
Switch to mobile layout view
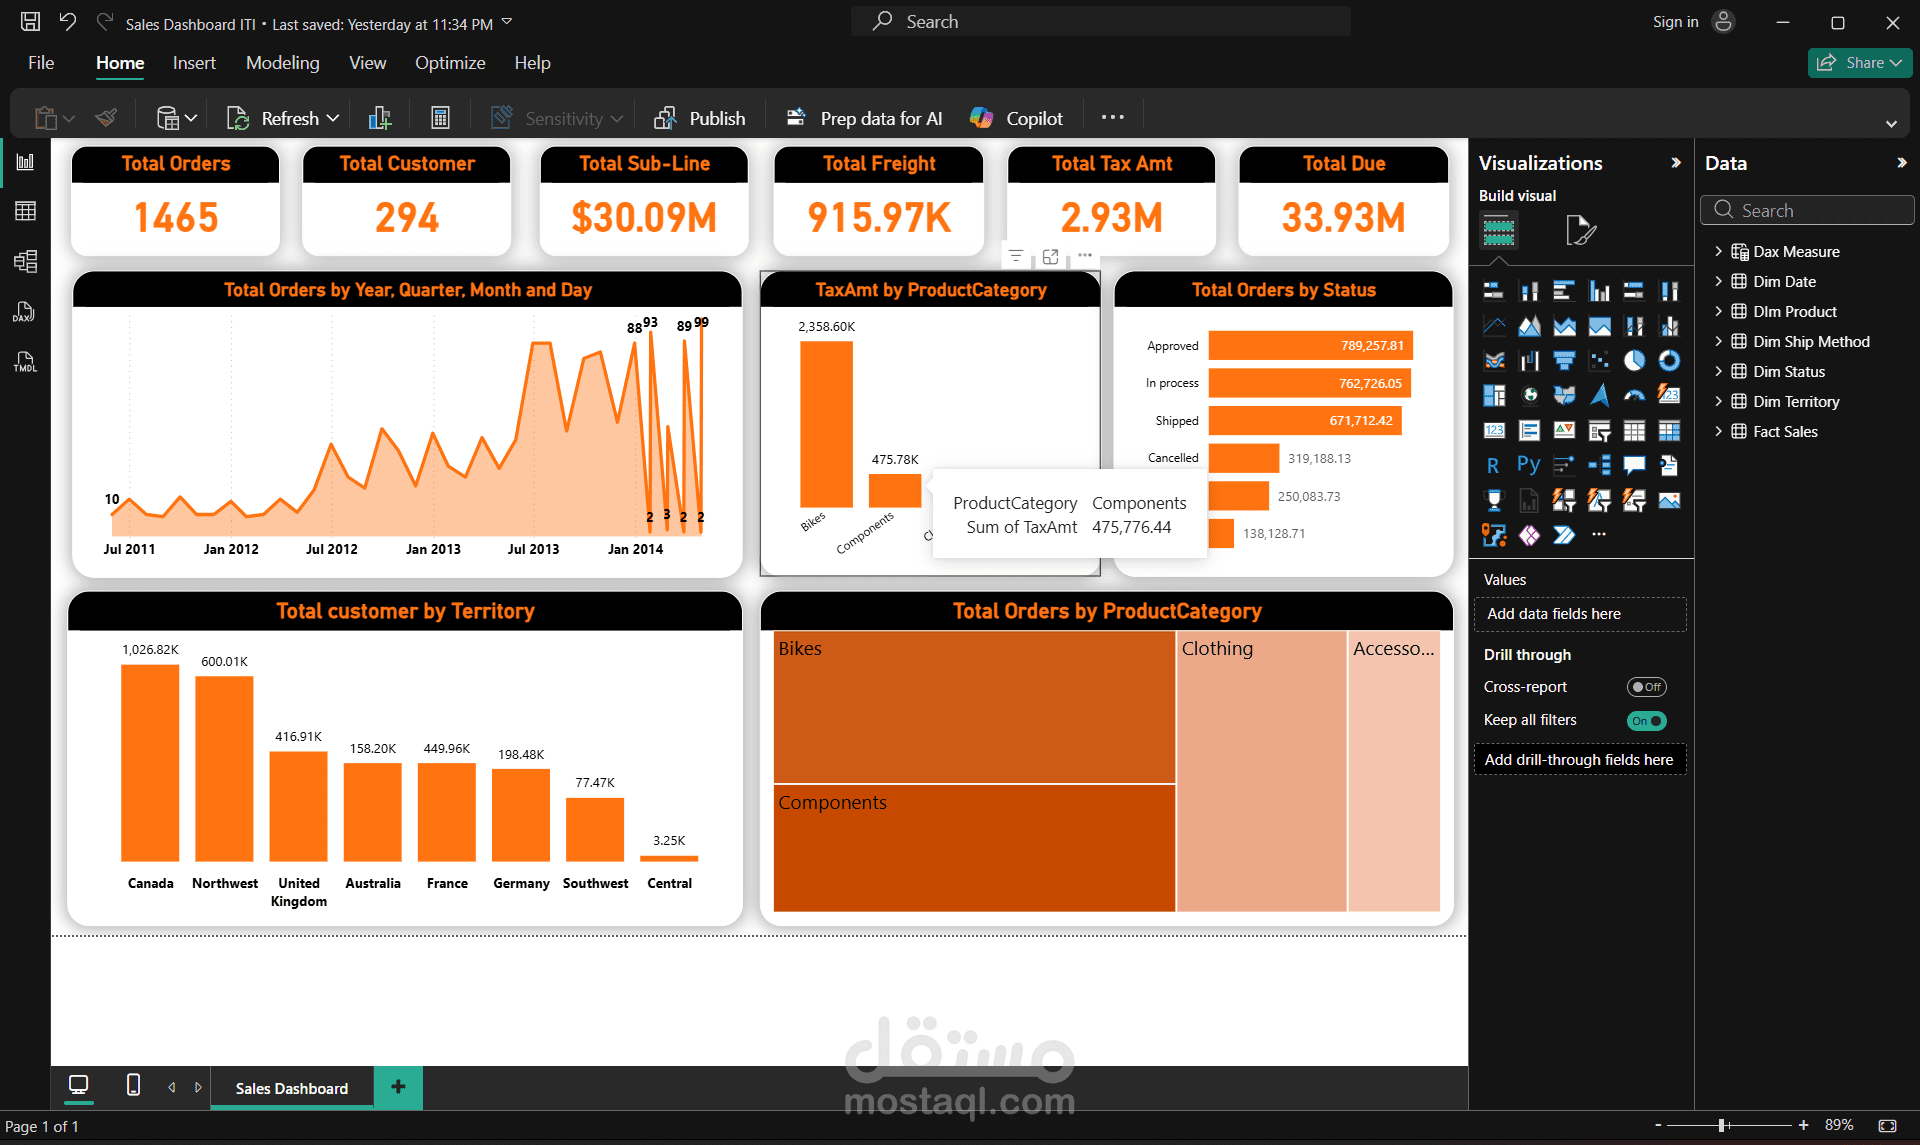pos(132,1087)
